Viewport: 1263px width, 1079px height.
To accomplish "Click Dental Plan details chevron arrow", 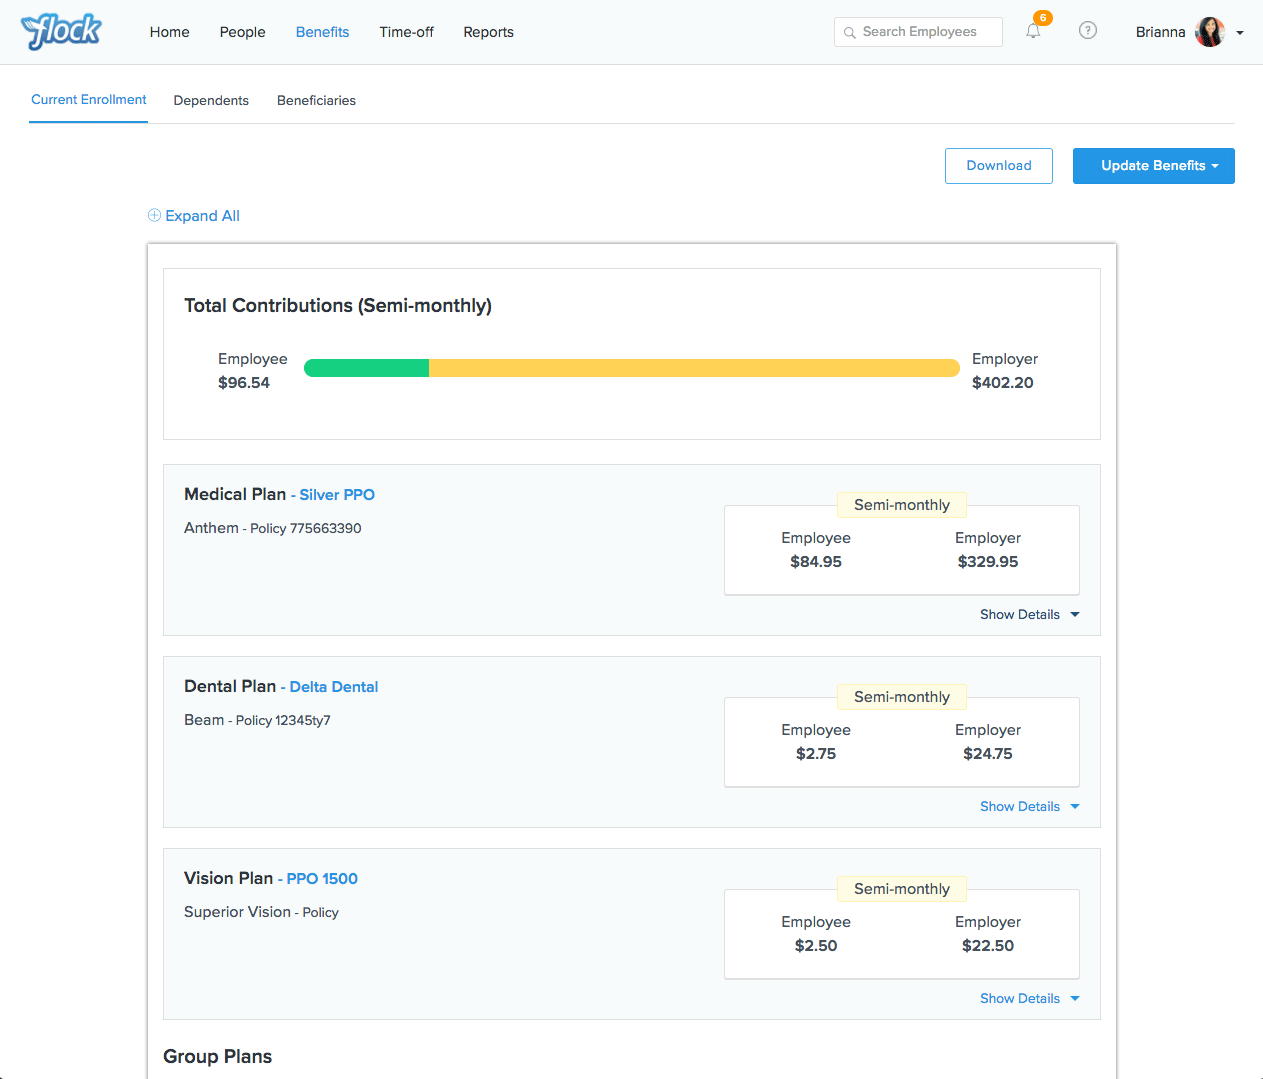I will [1075, 807].
